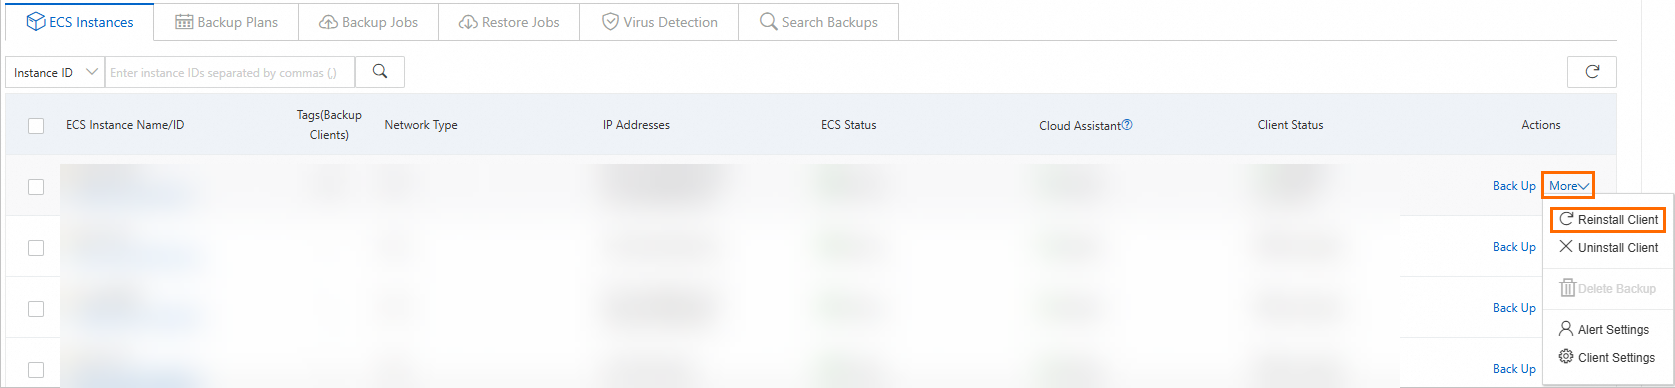Image resolution: width=1675 pixels, height=388 pixels.
Task: Click the Delete Backup trash entry
Action: [1607, 288]
